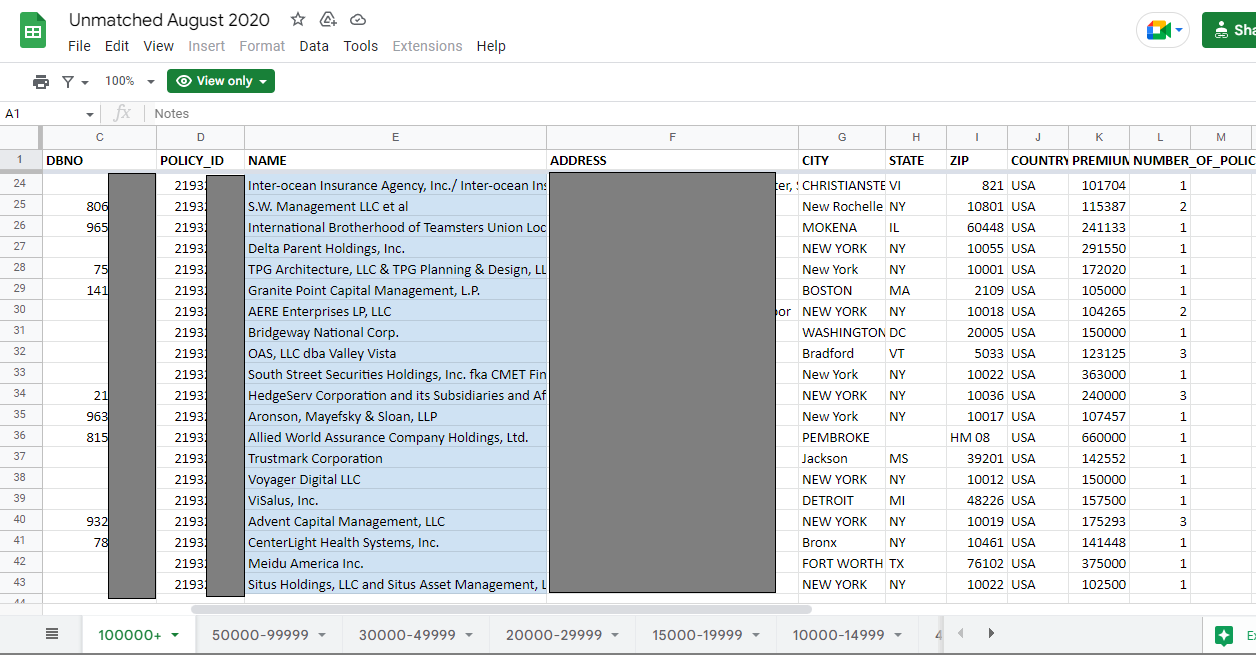The image size is (1256, 655).
Task: Switch to the 15000-19999 sheet tab
Action: pos(707,635)
